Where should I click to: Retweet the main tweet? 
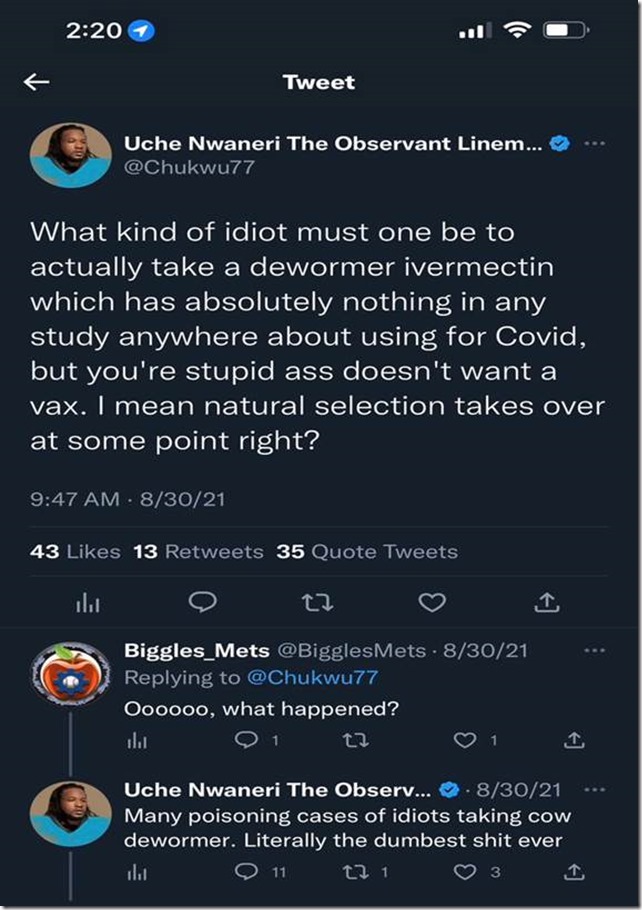(317, 602)
